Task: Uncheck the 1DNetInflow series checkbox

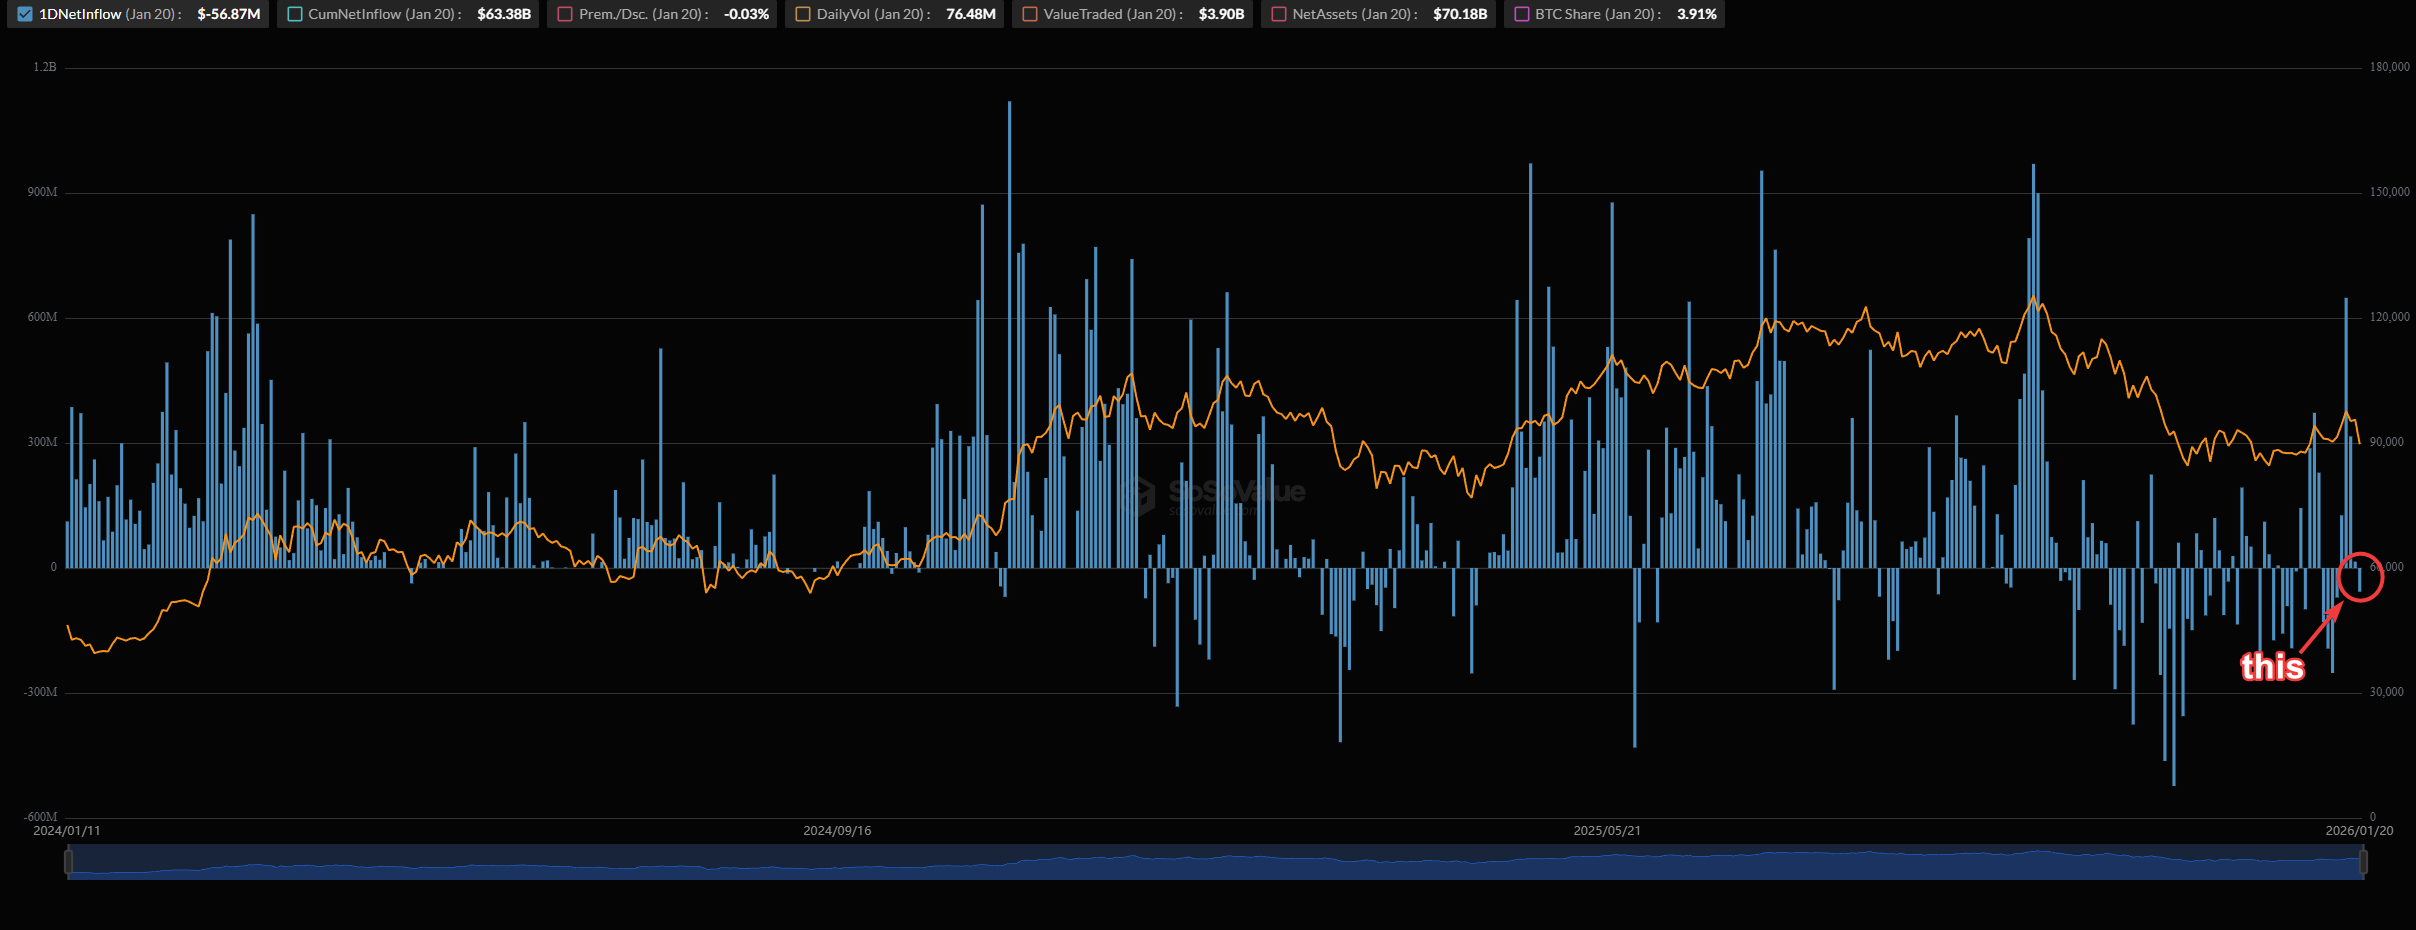Action: [25, 14]
